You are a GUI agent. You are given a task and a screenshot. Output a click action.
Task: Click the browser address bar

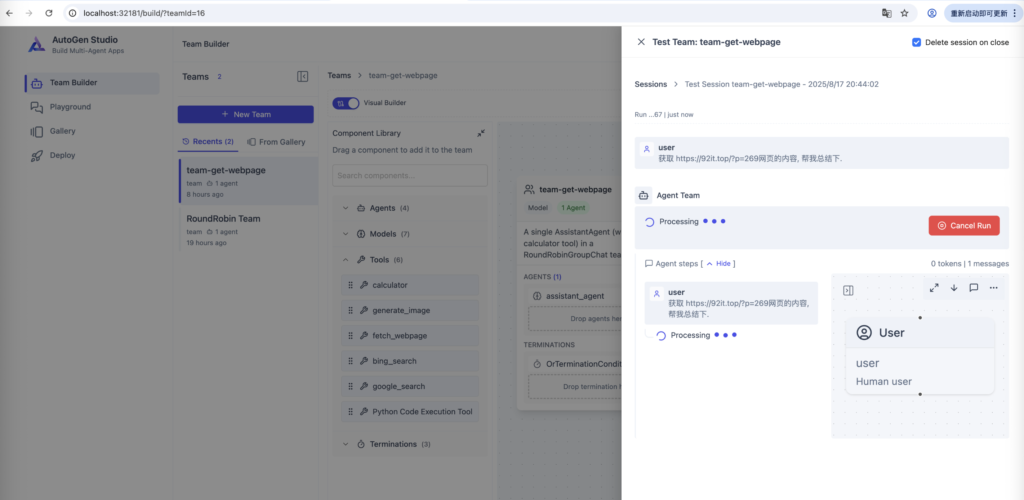coord(470,13)
